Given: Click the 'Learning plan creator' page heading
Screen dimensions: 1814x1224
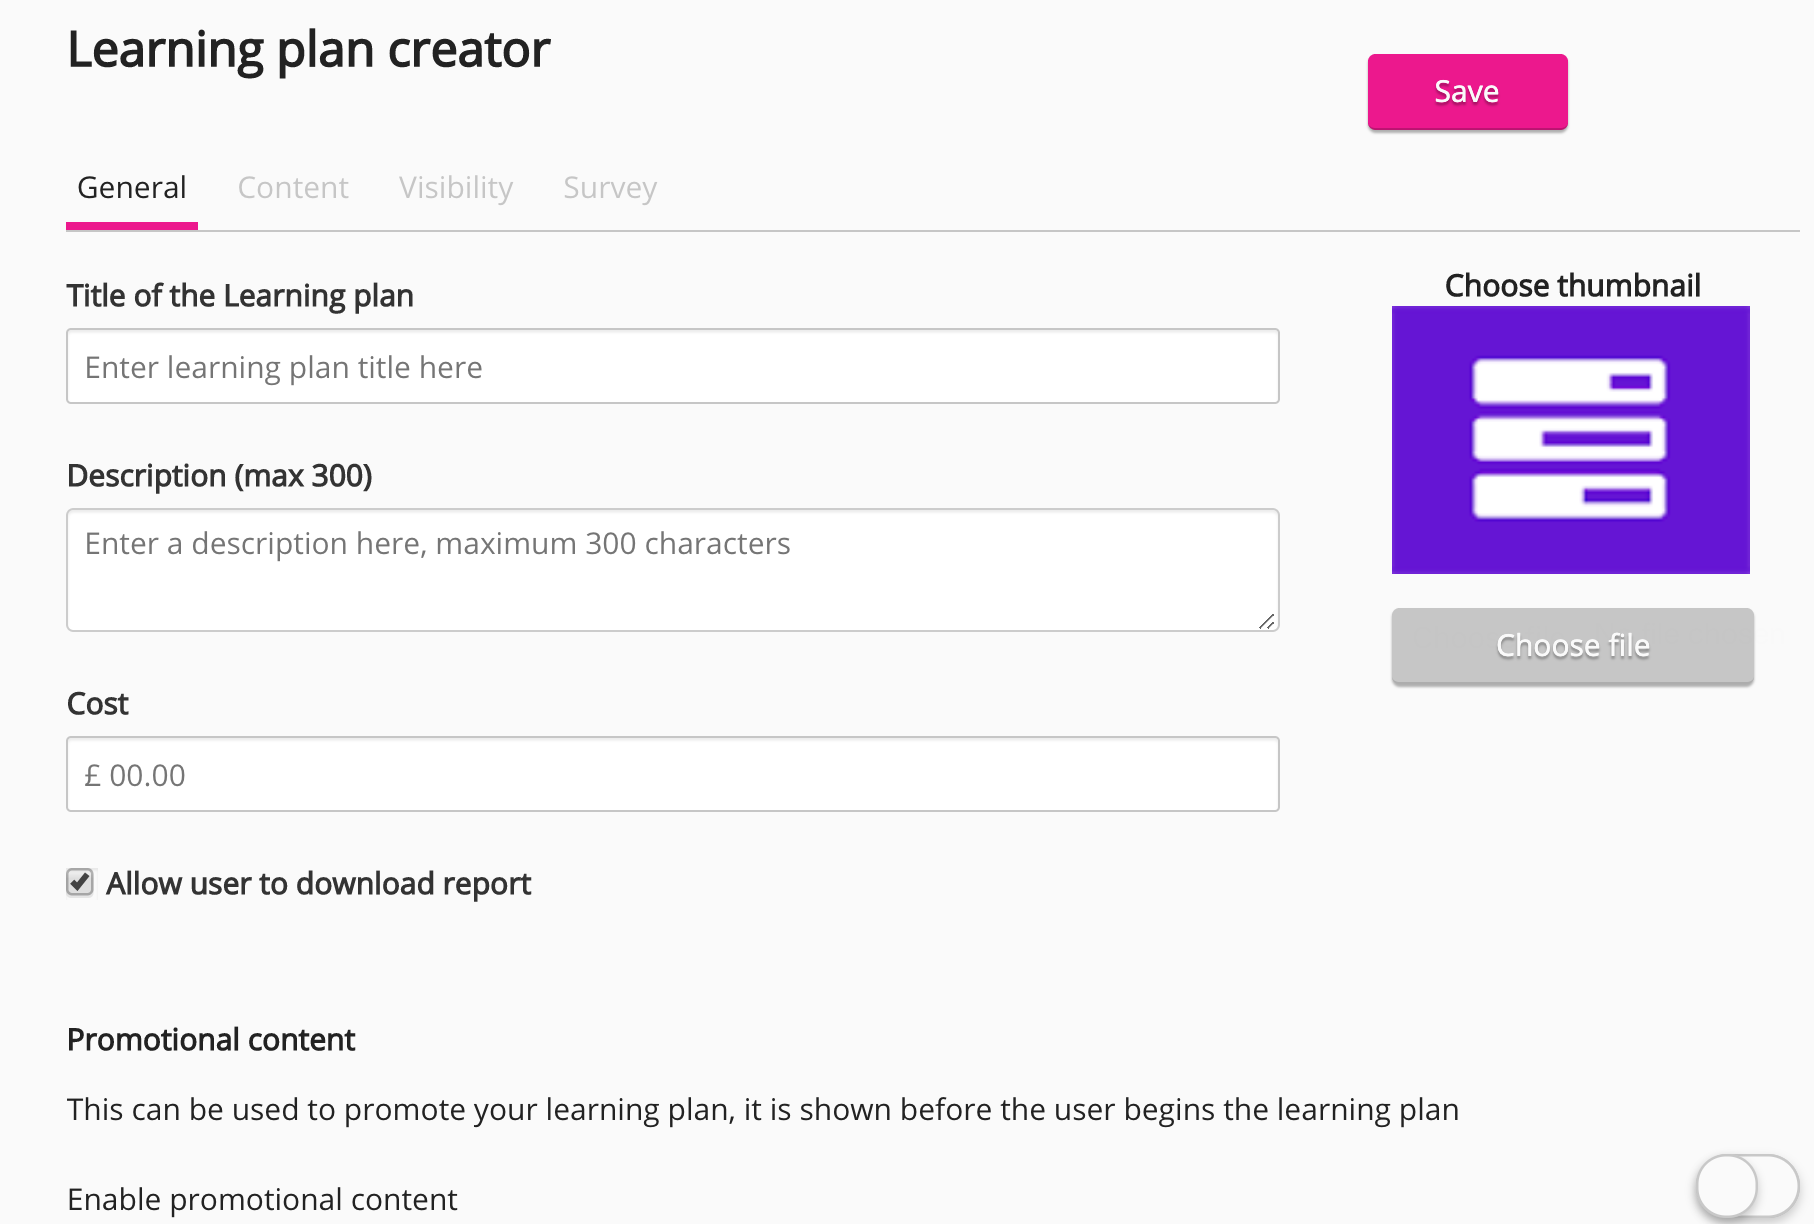Looking at the screenshot, I should 308,50.
